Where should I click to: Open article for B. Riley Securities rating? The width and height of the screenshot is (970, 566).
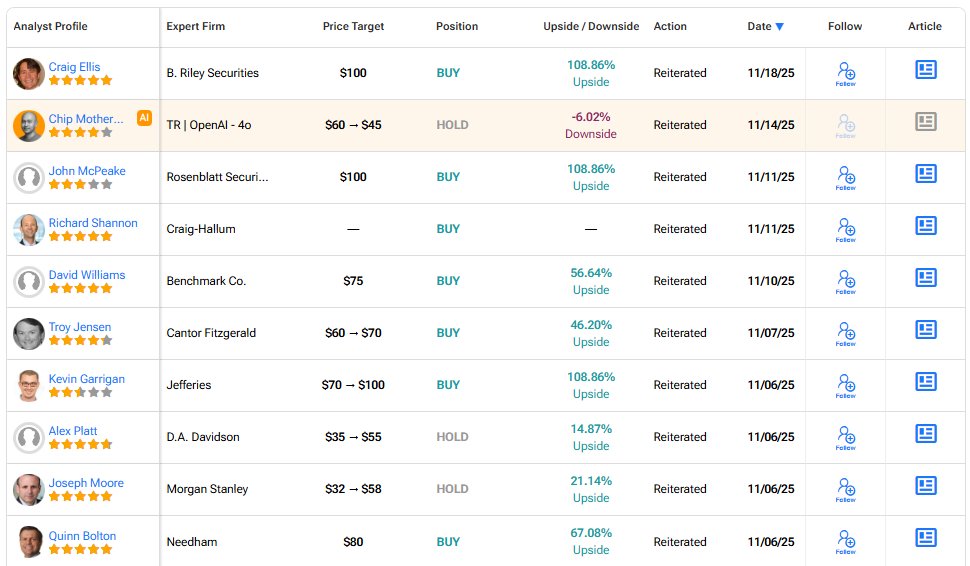925,69
